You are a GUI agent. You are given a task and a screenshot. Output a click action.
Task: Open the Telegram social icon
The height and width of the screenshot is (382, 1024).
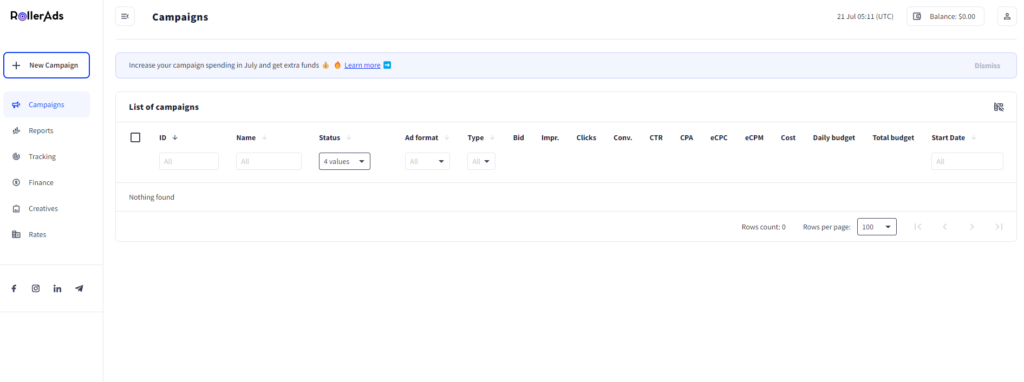(x=79, y=289)
